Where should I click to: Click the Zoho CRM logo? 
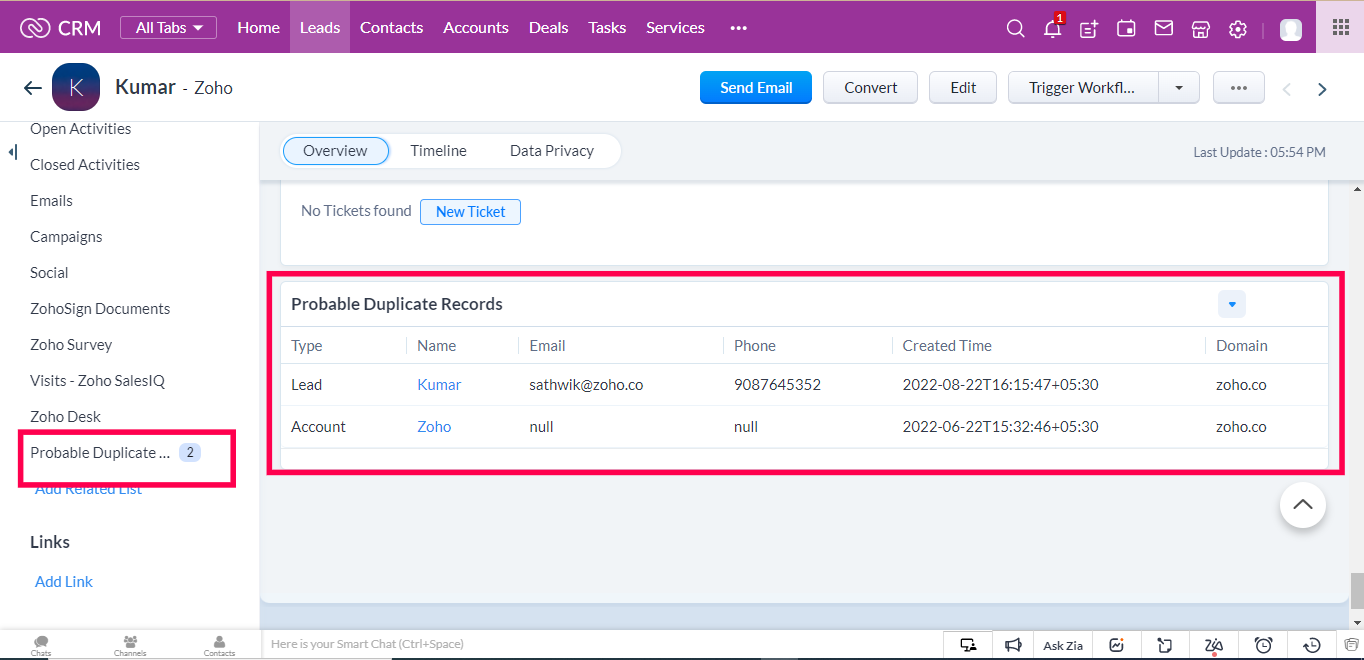coord(60,28)
